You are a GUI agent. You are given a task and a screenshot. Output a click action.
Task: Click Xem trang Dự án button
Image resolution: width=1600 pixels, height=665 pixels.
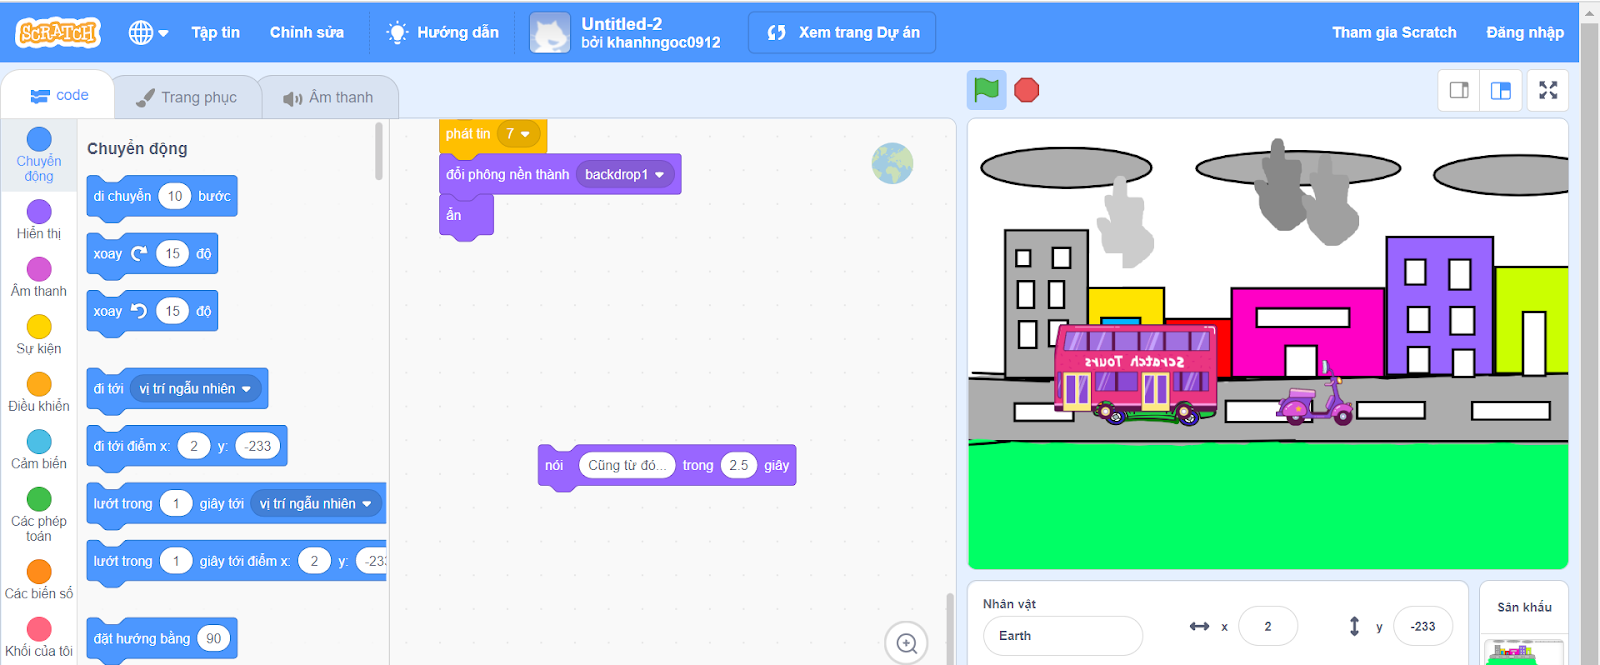coord(842,33)
